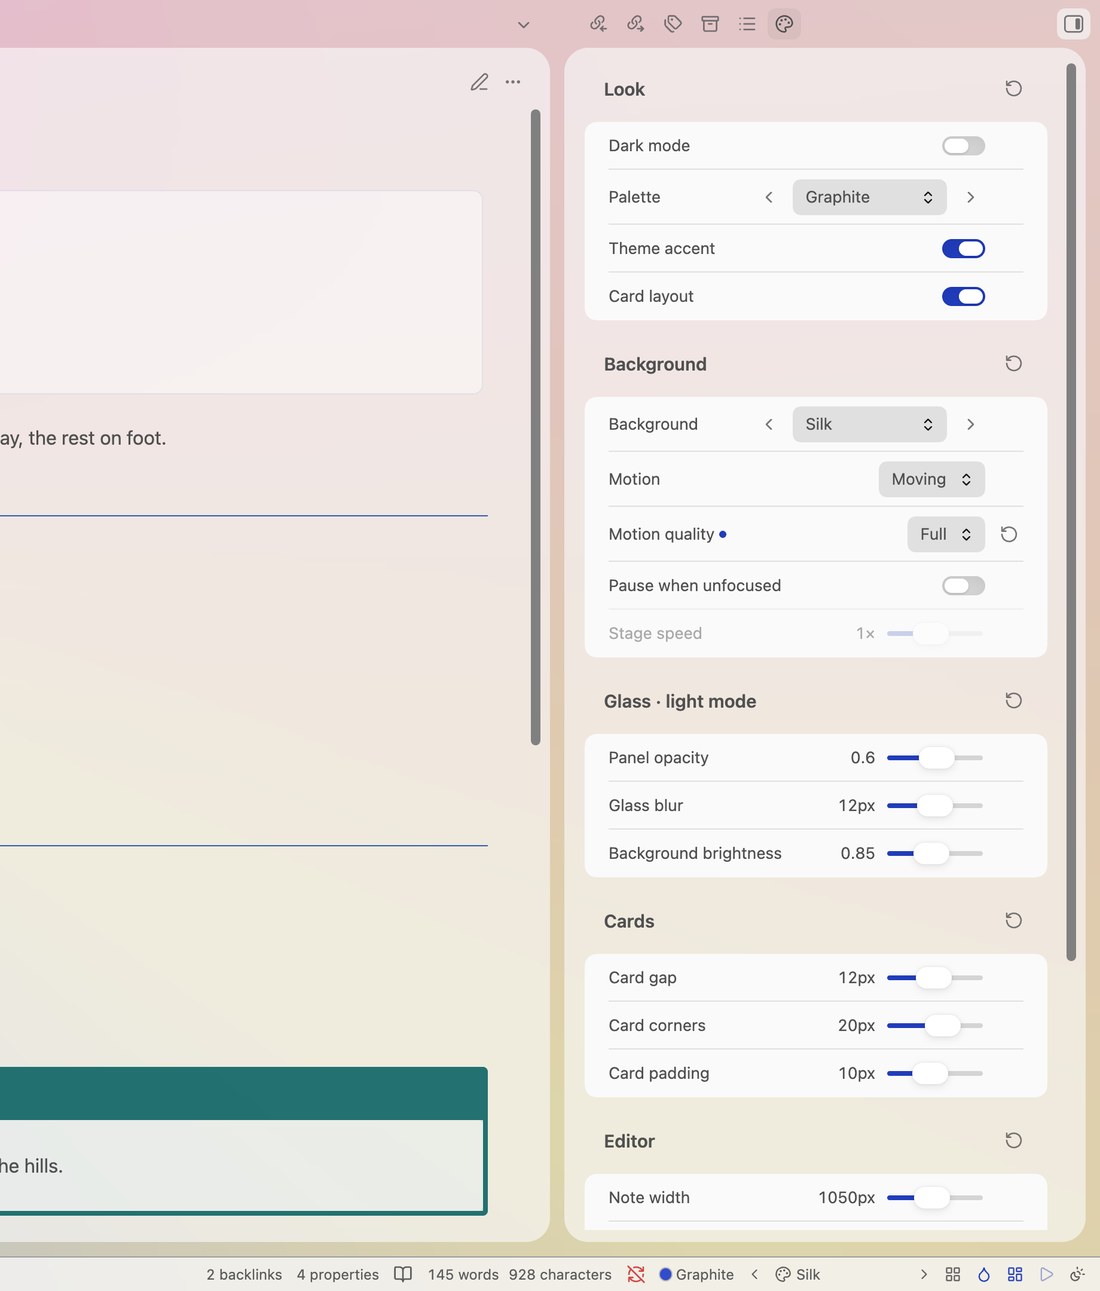Click the text 'he hills.' in callout
Image resolution: width=1100 pixels, height=1291 pixels.
click(31, 1166)
